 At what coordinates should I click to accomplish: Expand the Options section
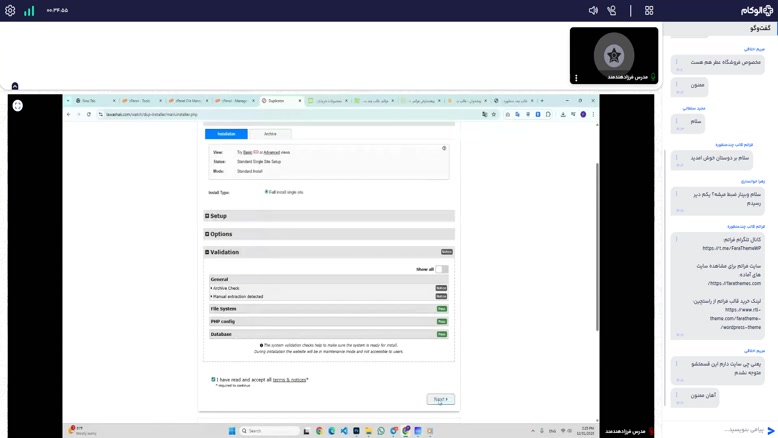pyautogui.click(x=220, y=234)
